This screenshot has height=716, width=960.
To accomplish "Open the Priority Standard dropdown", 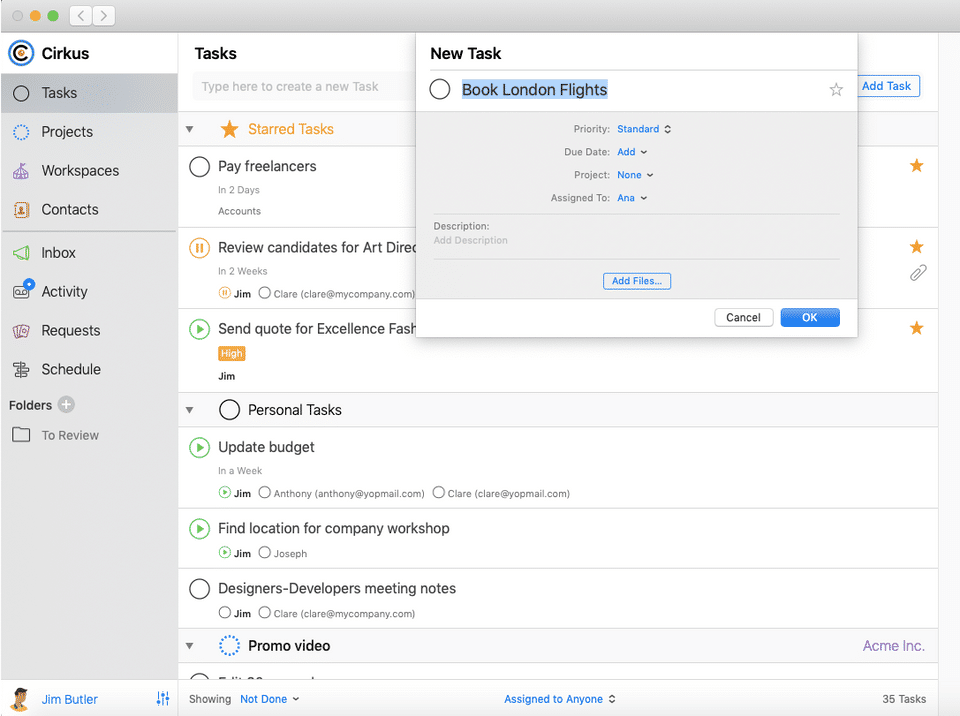I will tap(644, 129).
